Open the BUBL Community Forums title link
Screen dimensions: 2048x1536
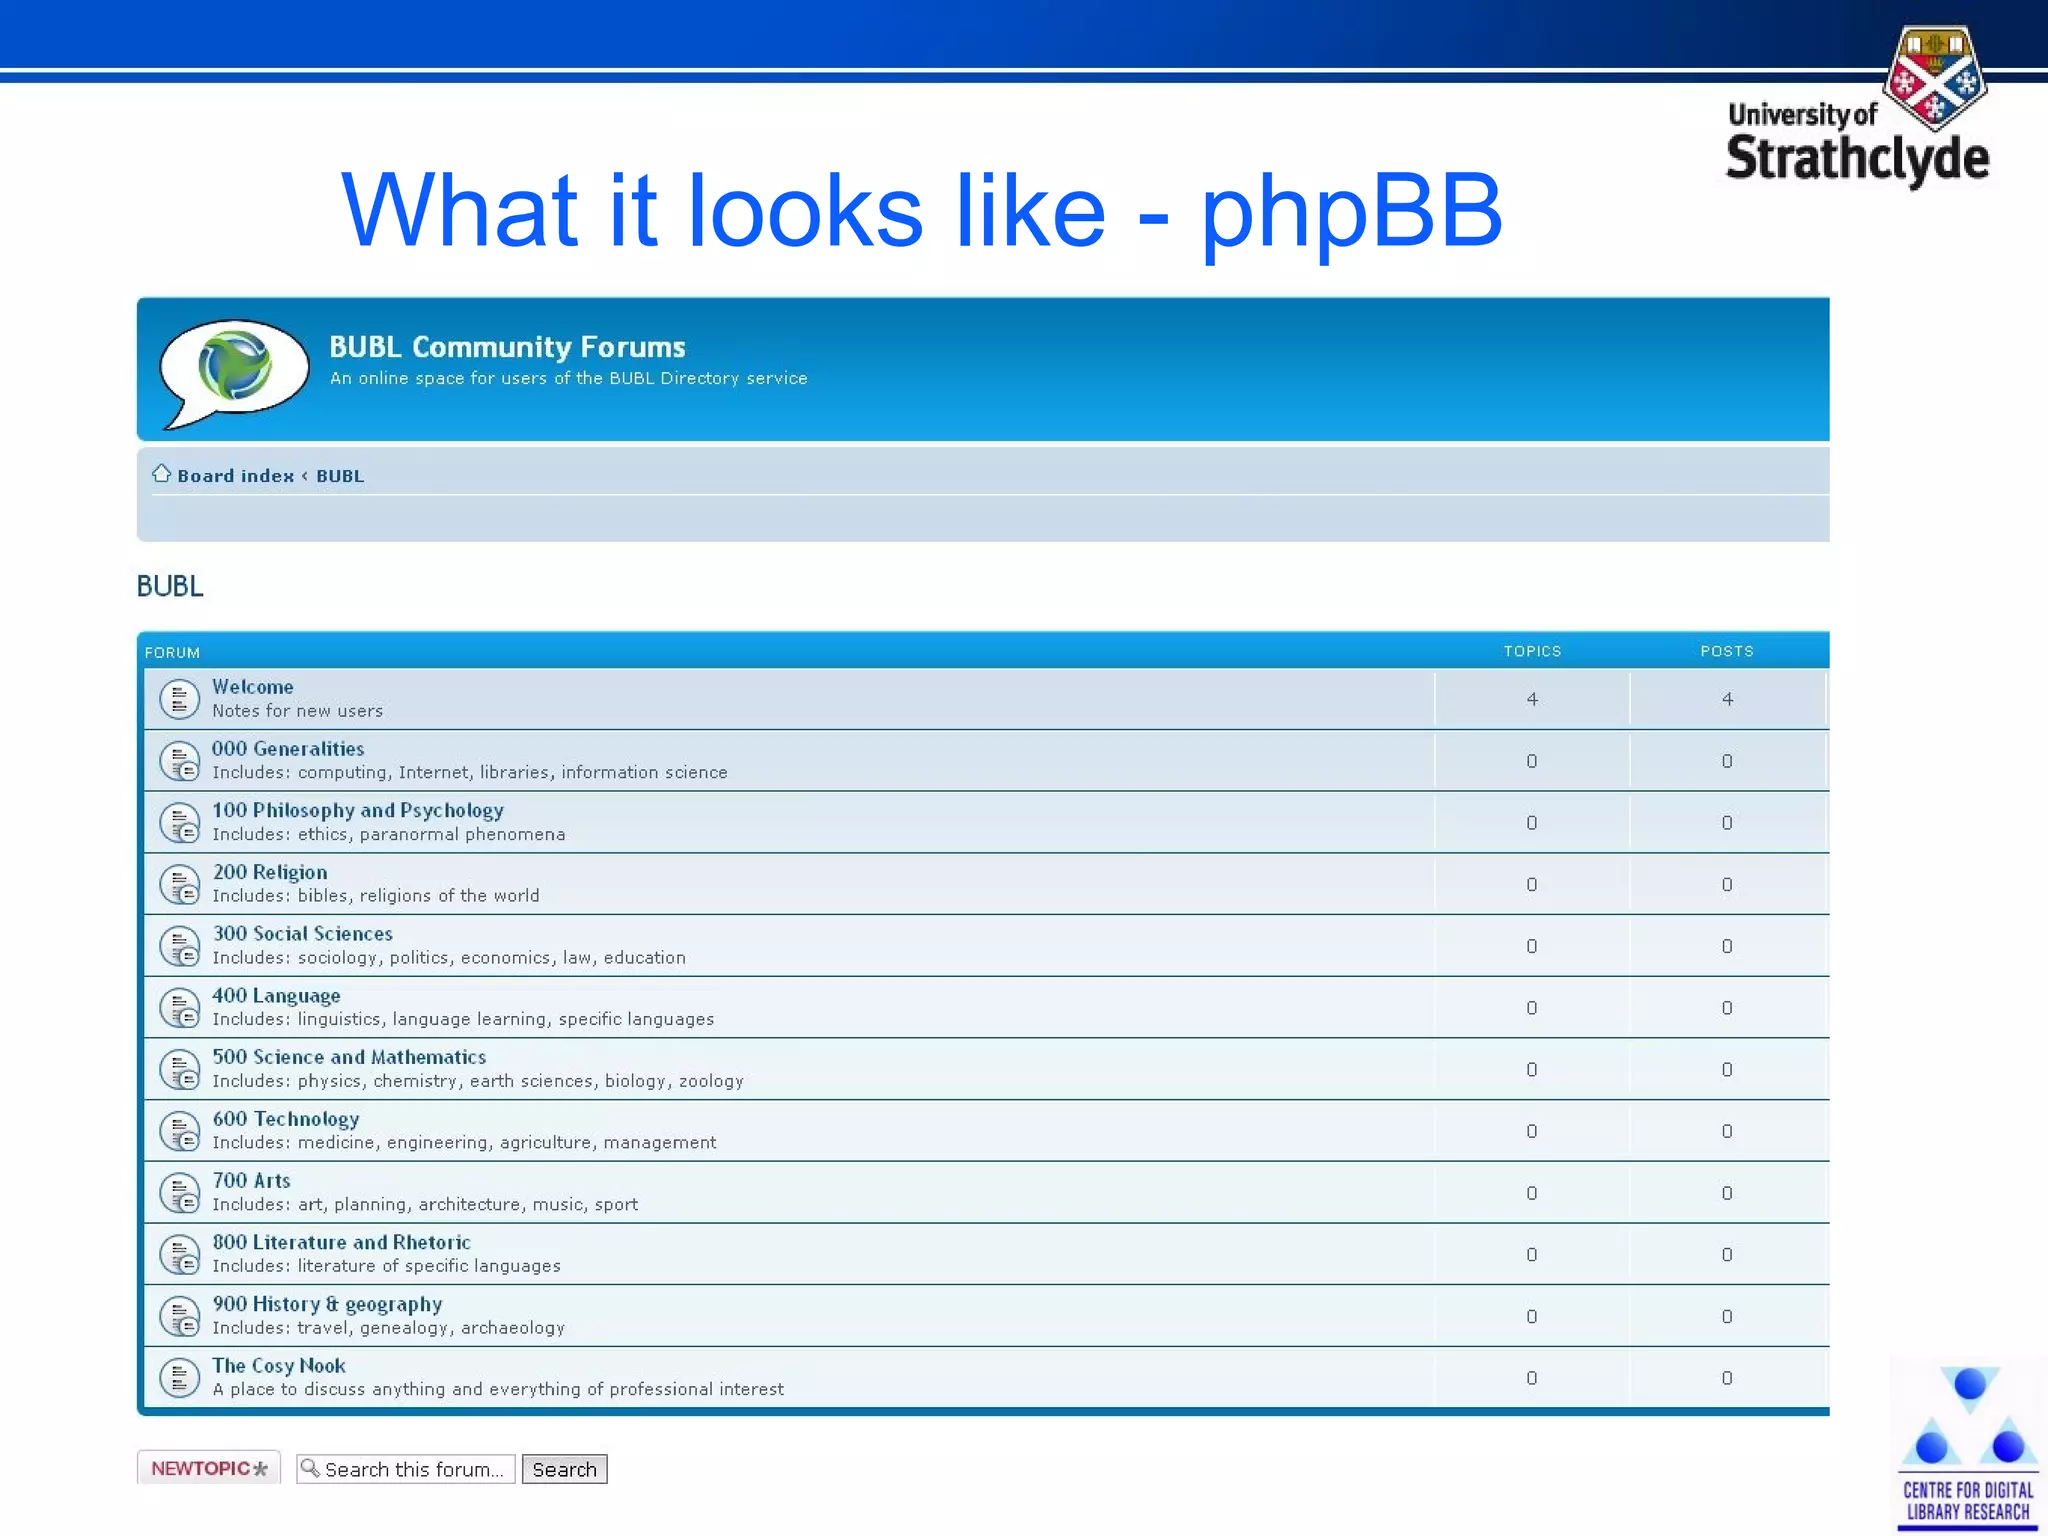coord(507,347)
